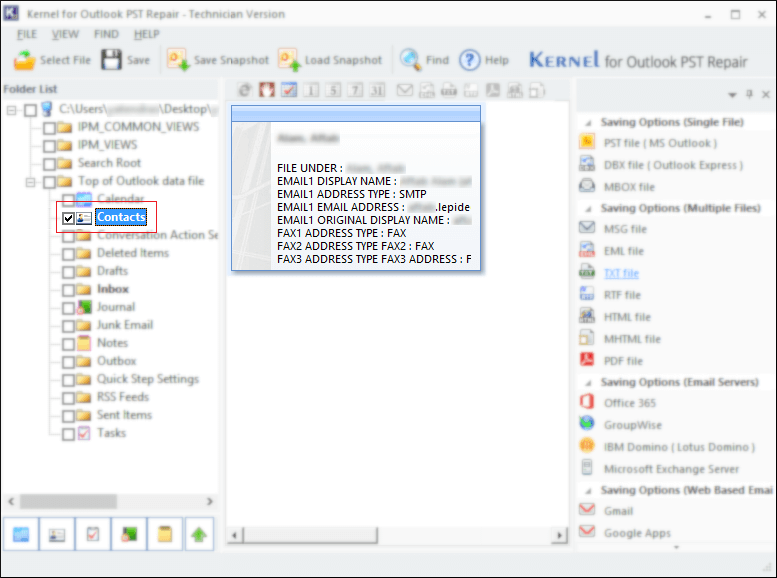The width and height of the screenshot is (777, 578).
Task: Click the tasks view button at bottom
Action: point(93,534)
